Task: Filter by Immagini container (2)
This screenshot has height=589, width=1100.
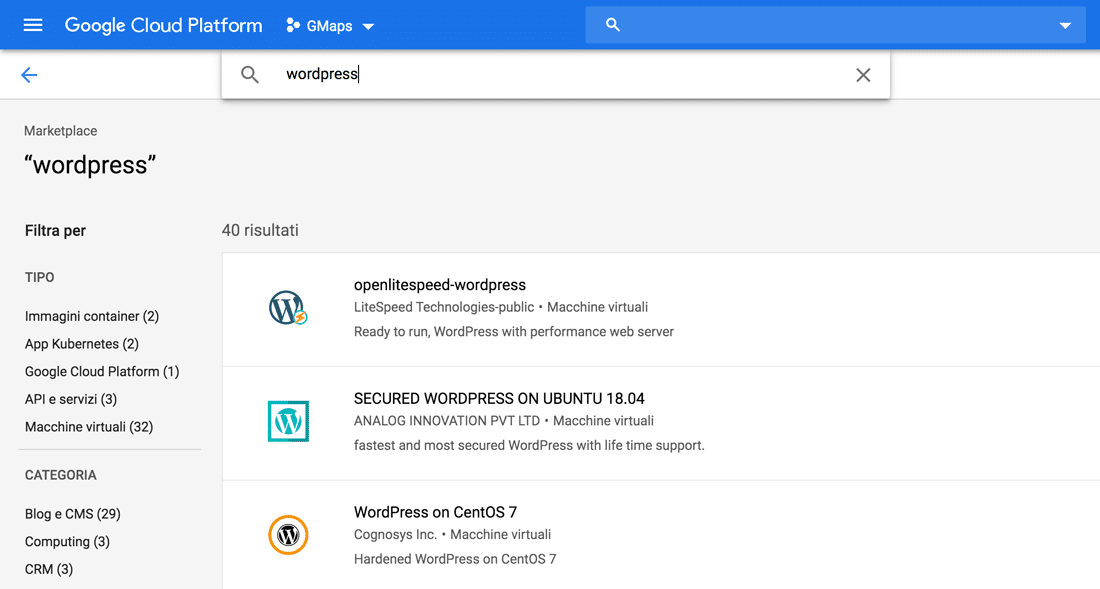Action: (92, 316)
